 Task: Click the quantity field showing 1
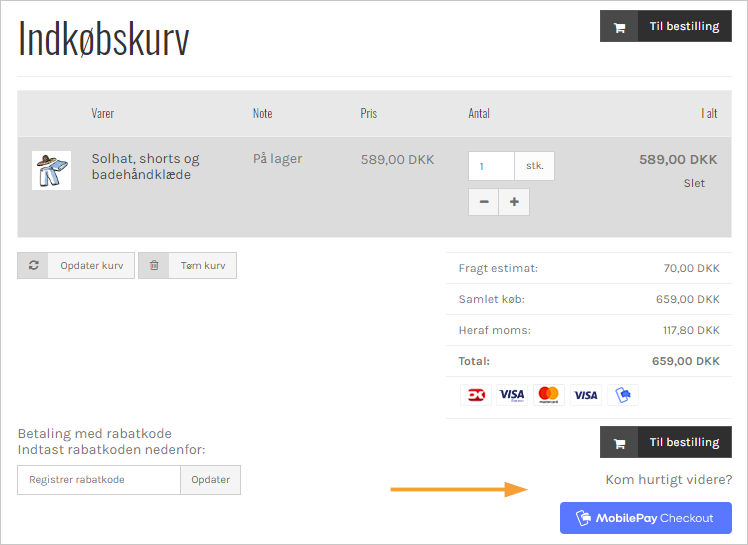(x=491, y=166)
